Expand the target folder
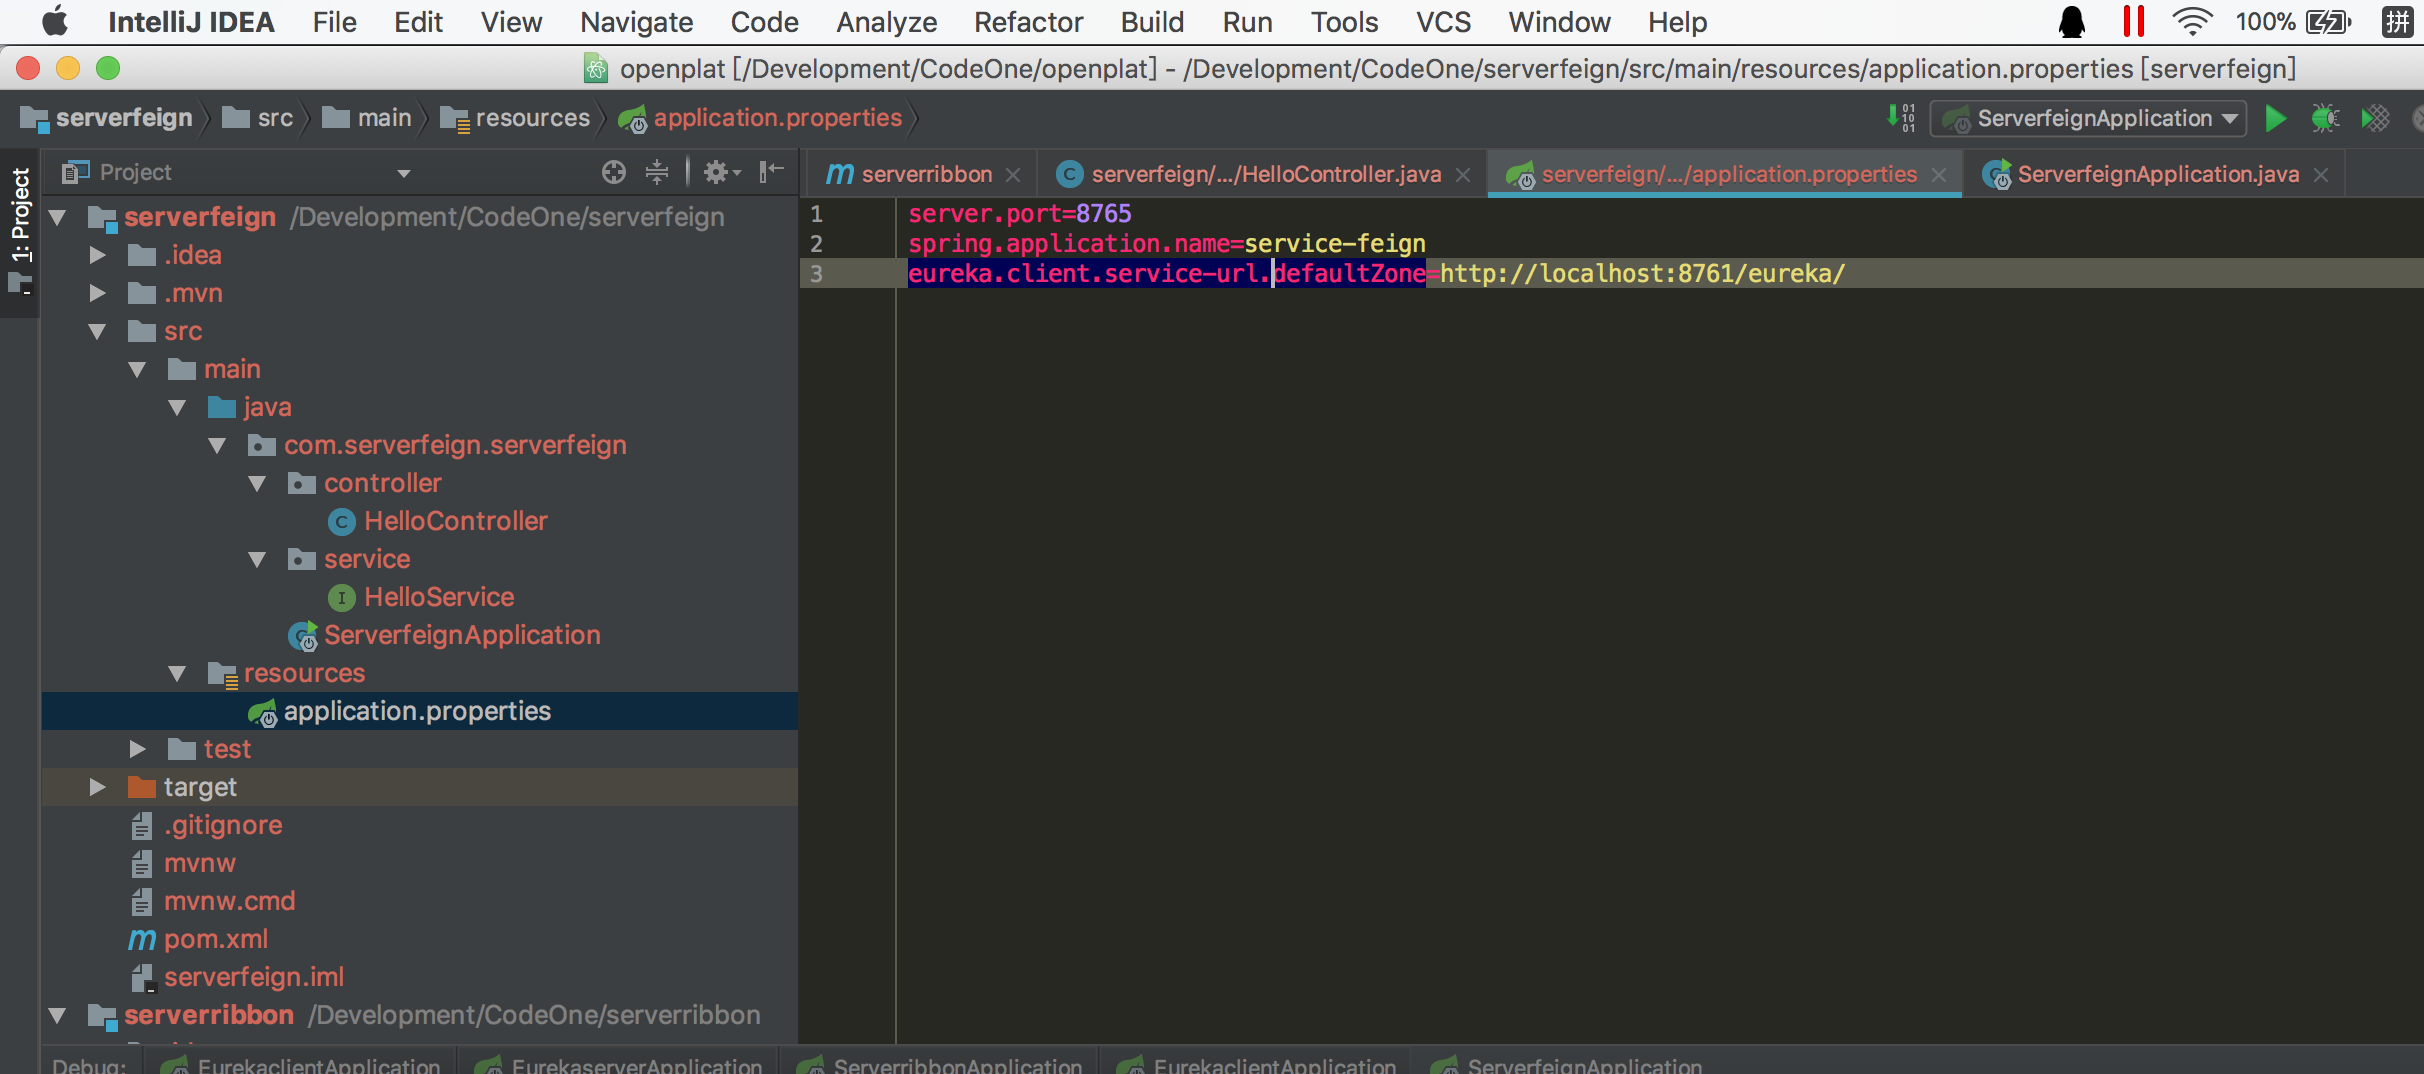Screen dimensions: 2424x1074 click(x=97, y=787)
